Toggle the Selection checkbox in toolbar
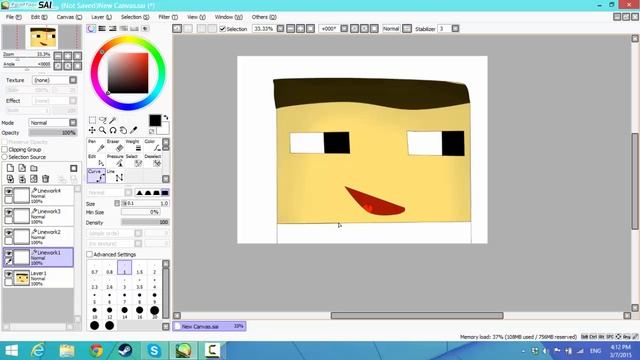The height and width of the screenshot is (360, 640). (x=222, y=29)
